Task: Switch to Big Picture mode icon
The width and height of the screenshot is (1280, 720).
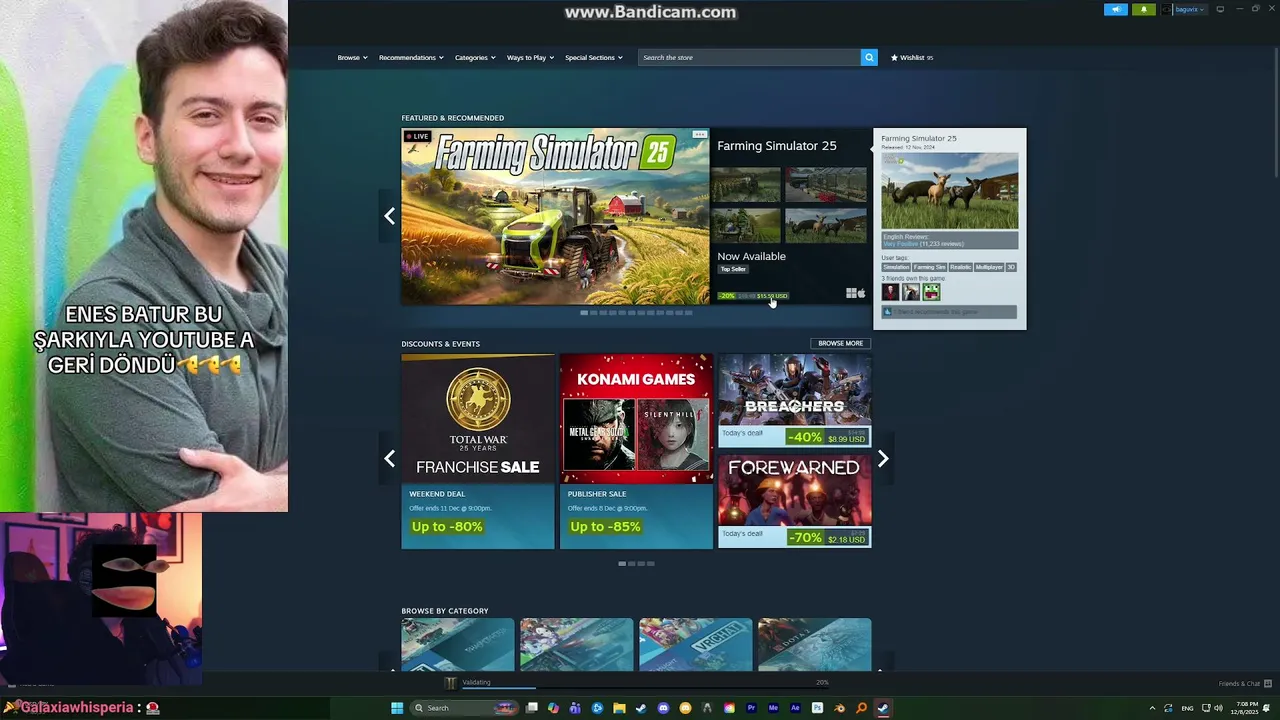Action: (x=1220, y=9)
